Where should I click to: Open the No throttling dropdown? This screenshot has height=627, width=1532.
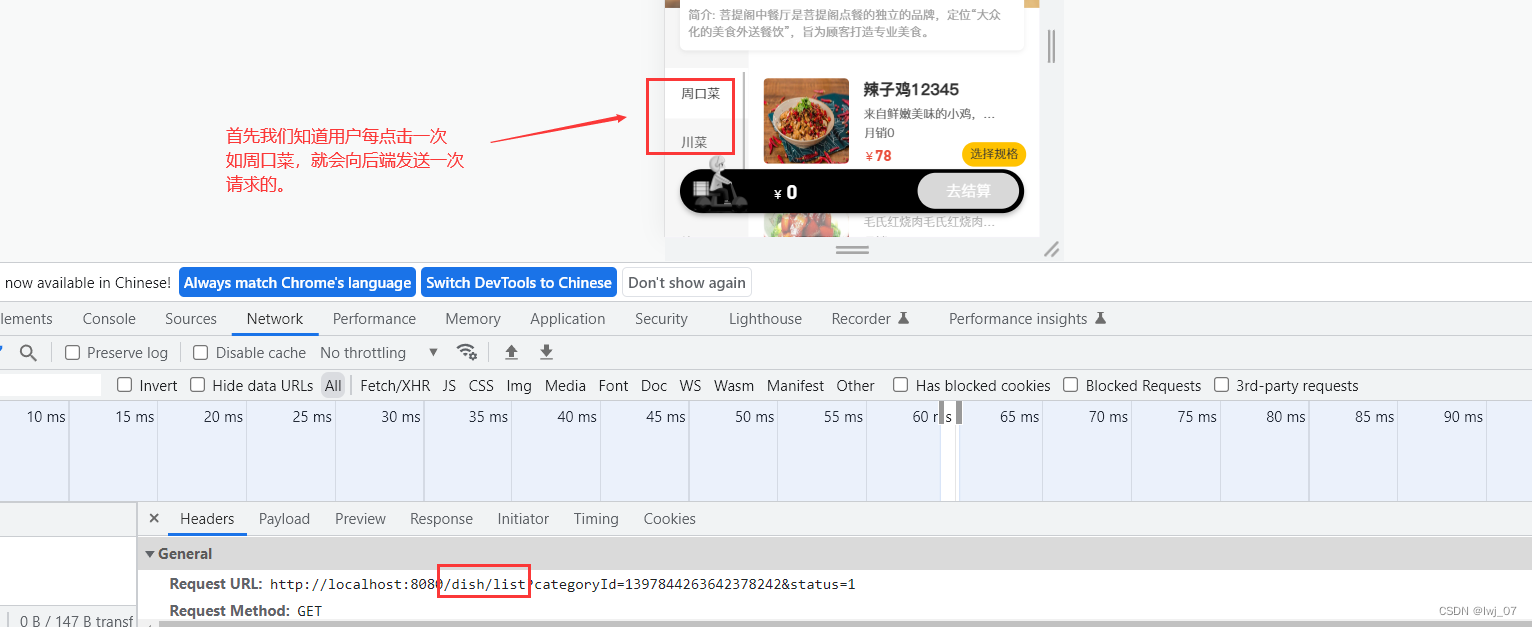(x=379, y=352)
